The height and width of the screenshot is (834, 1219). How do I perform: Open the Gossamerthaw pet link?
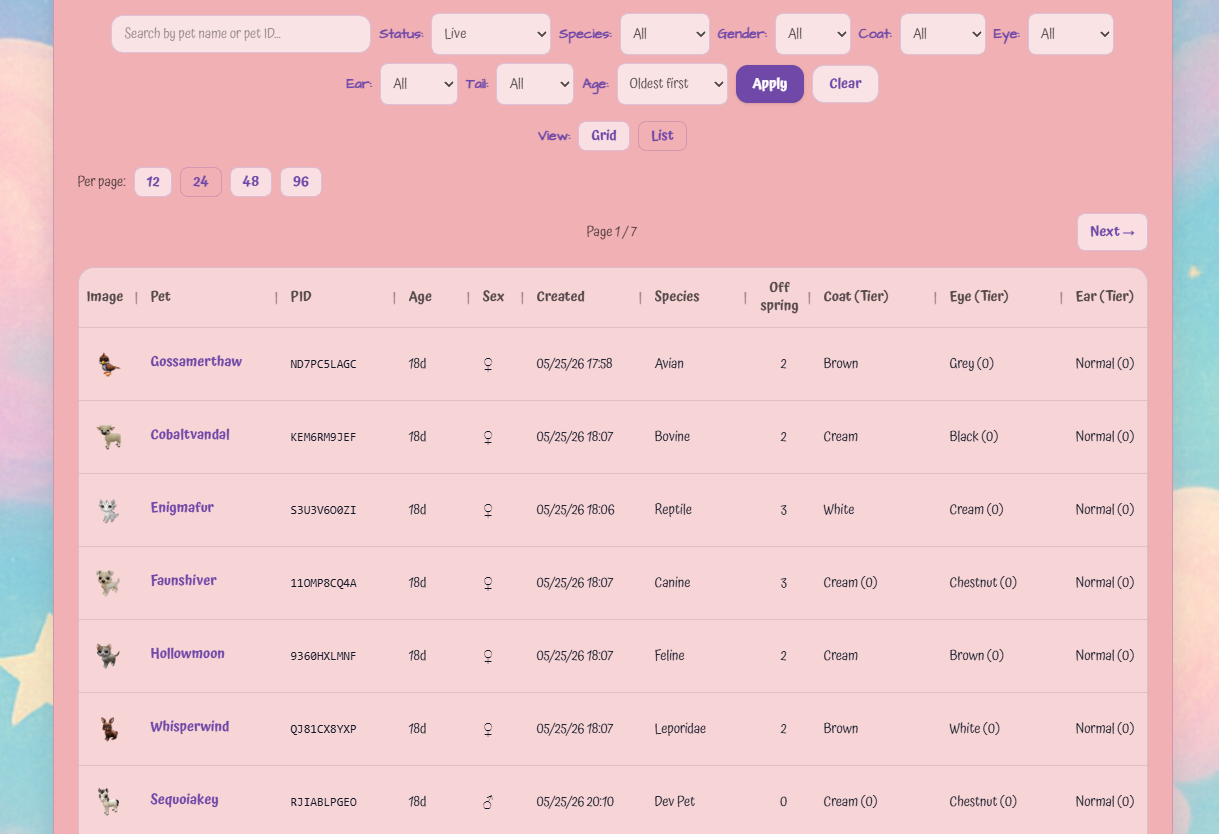pos(196,362)
